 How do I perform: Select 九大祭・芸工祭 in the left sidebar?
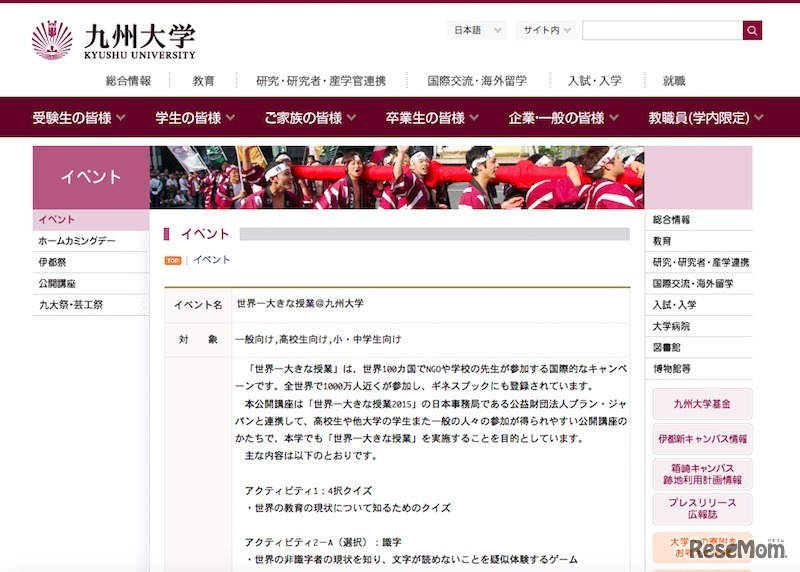[x=91, y=305]
